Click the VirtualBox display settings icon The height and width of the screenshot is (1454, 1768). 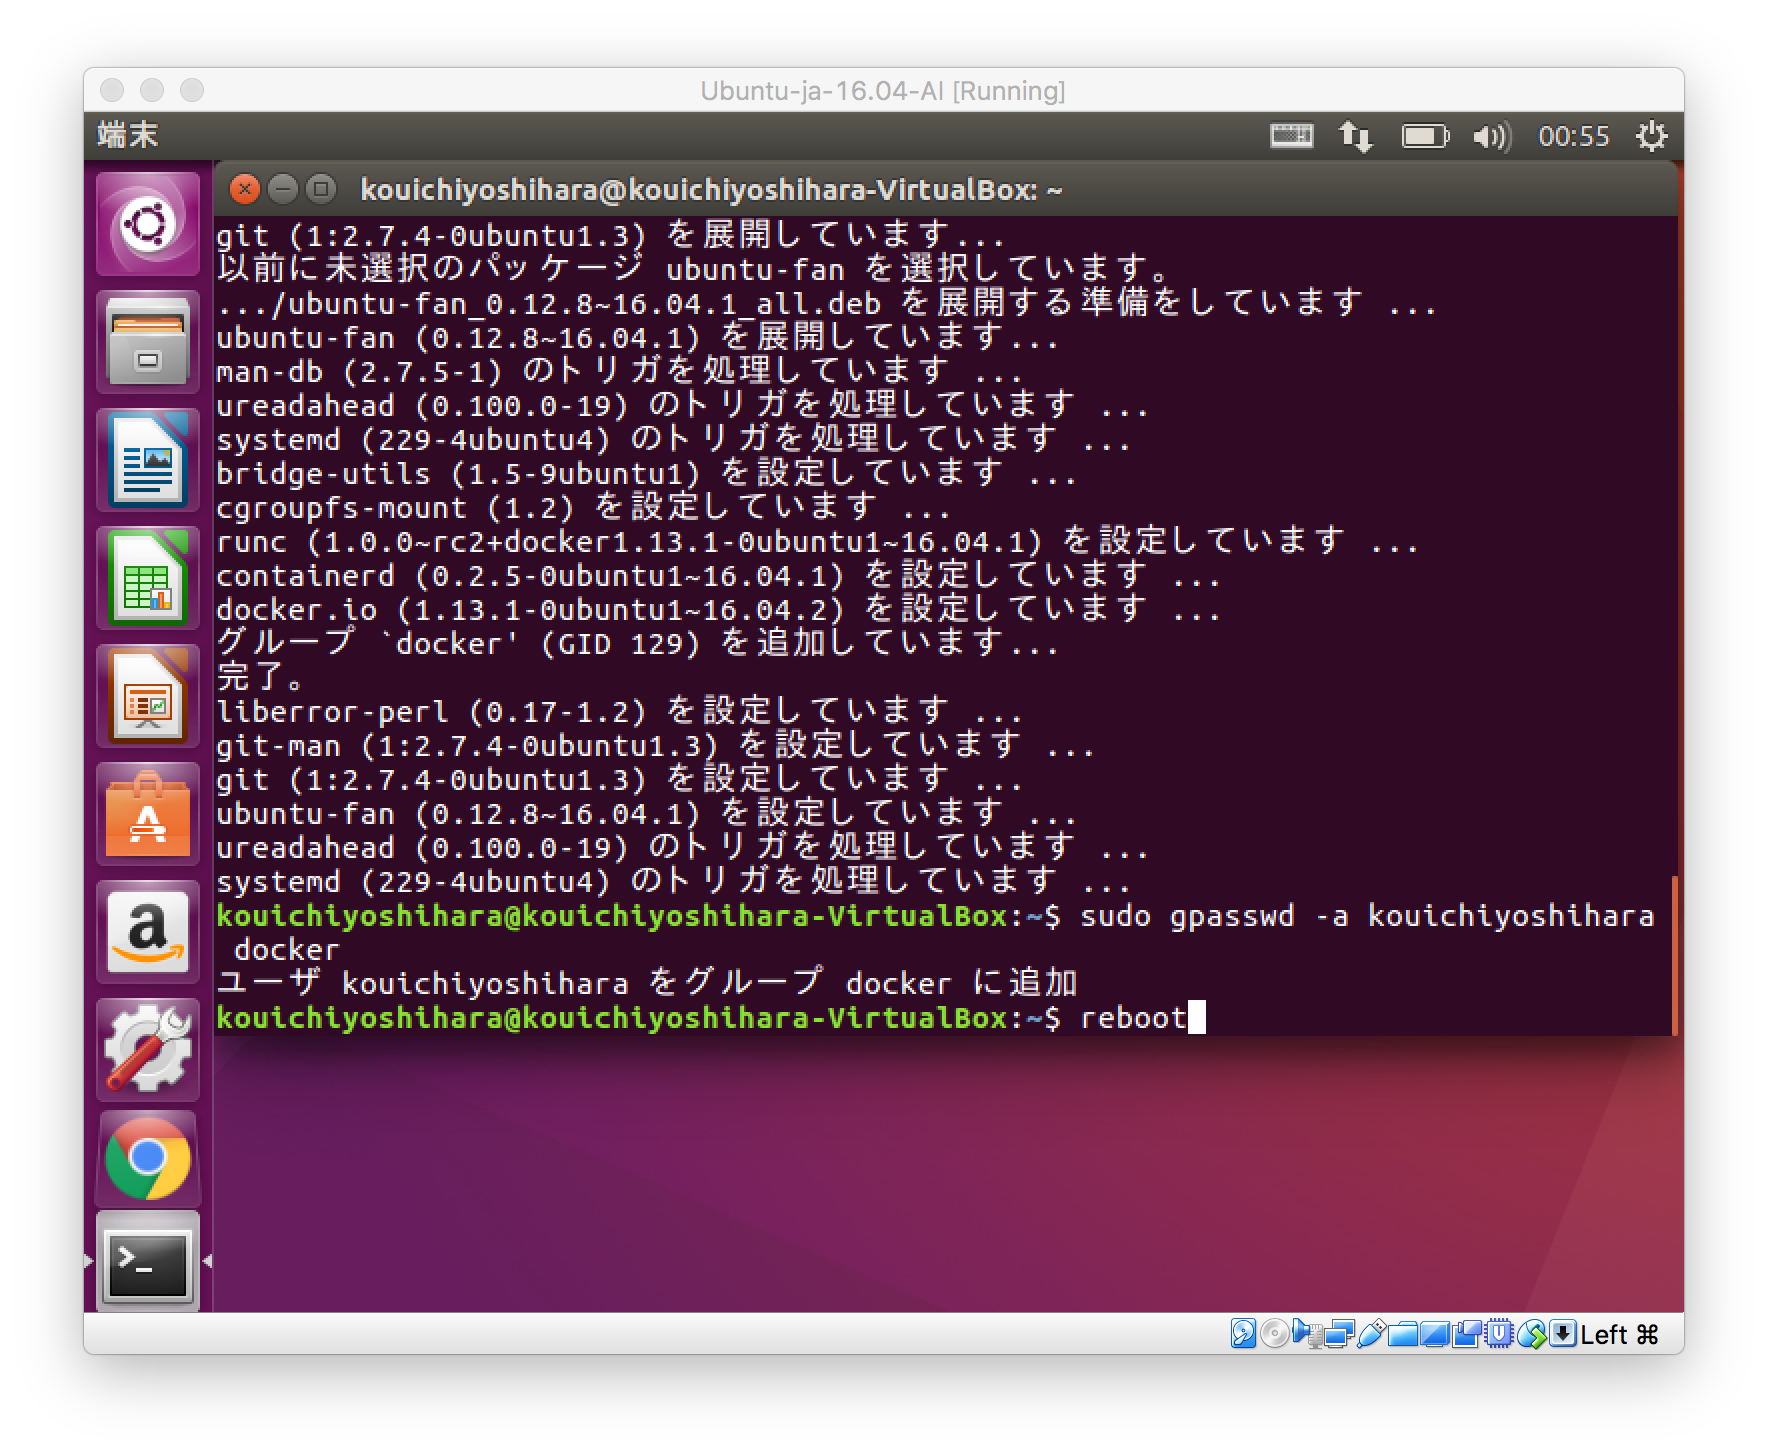pyautogui.click(x=1434, y=1334)
